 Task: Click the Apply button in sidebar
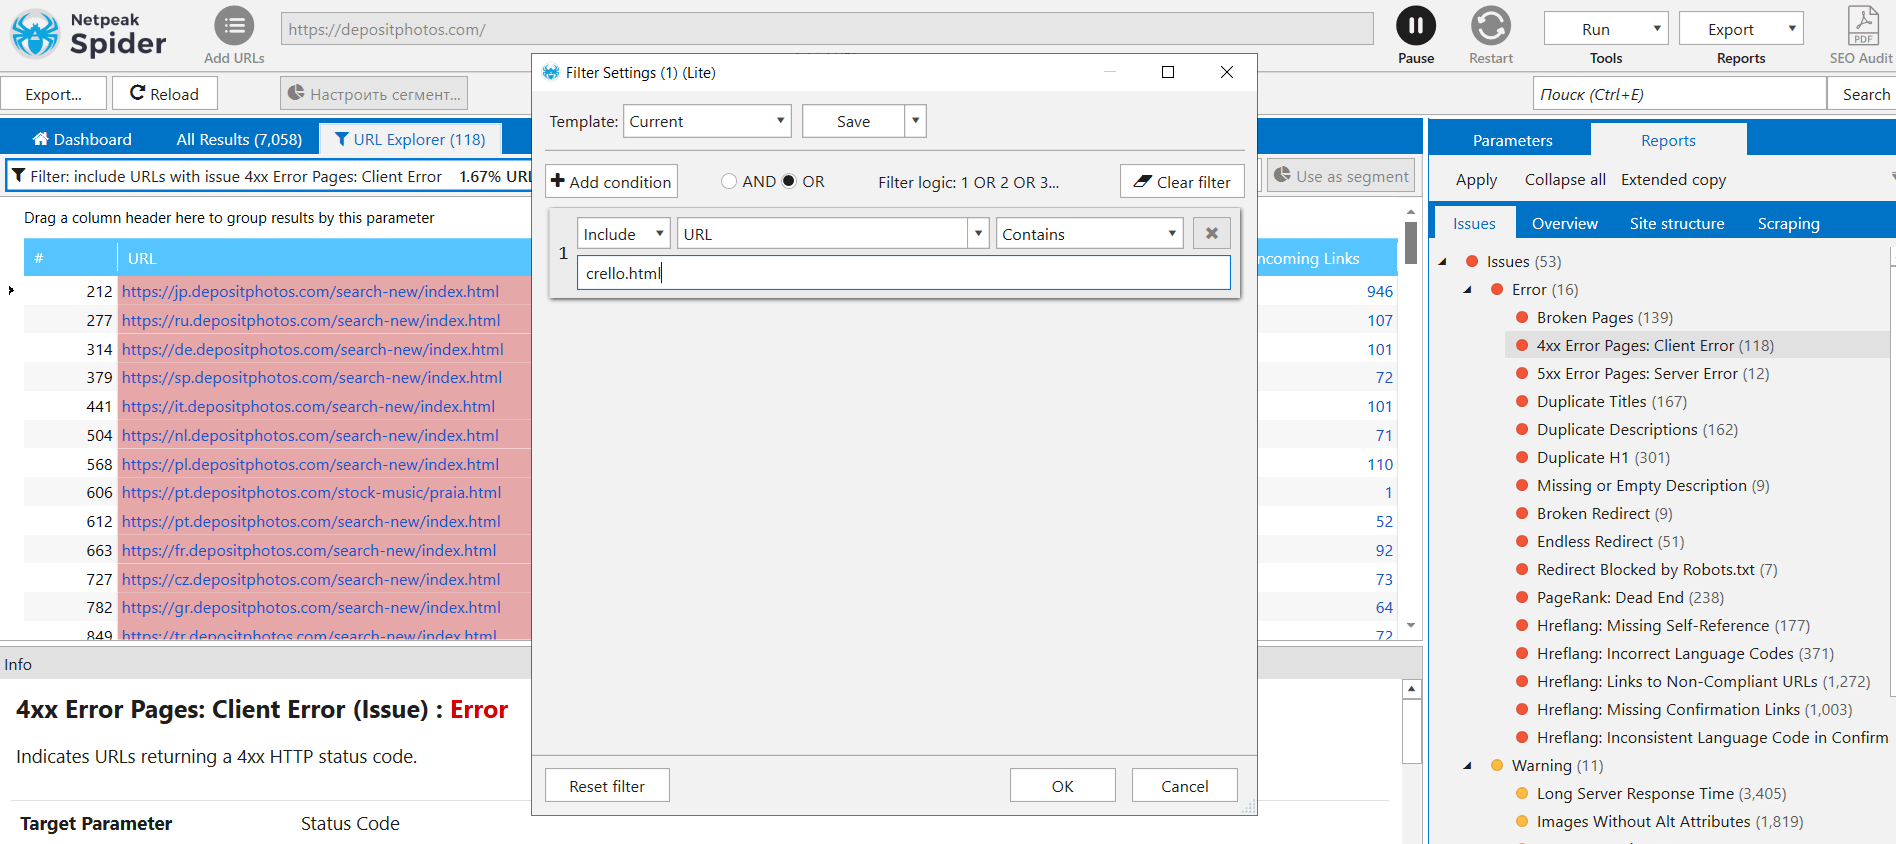pyautogui.click(x=1476, y=179)
